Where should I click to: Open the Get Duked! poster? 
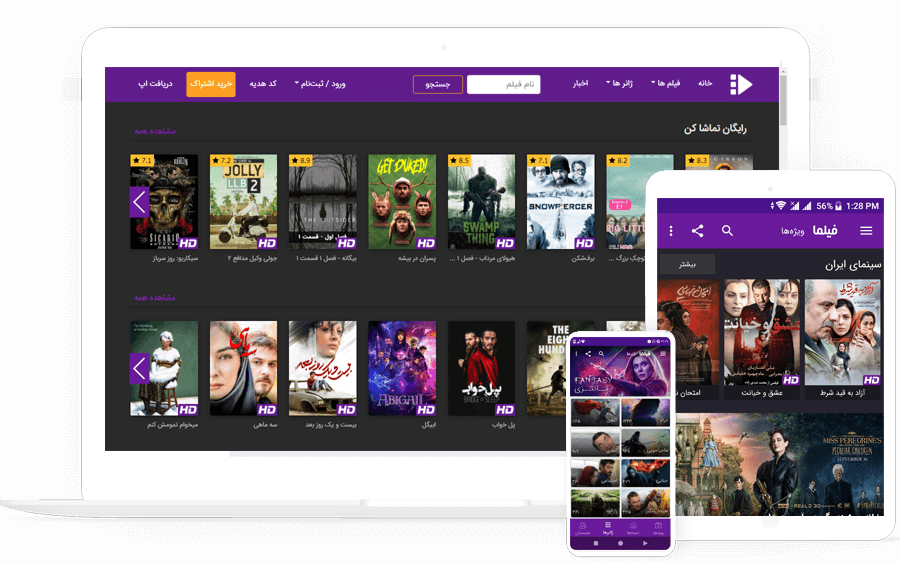click(x=402, y=201)
